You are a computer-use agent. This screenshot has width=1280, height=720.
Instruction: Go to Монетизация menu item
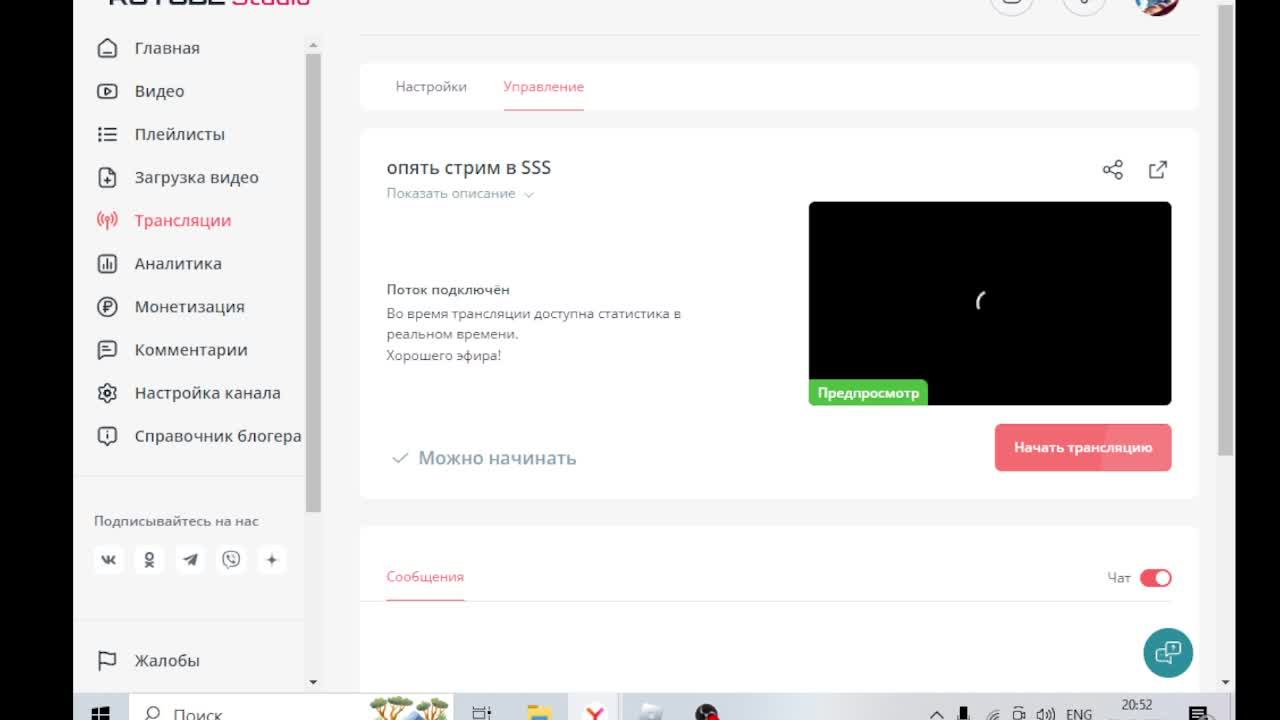[190, 307]
